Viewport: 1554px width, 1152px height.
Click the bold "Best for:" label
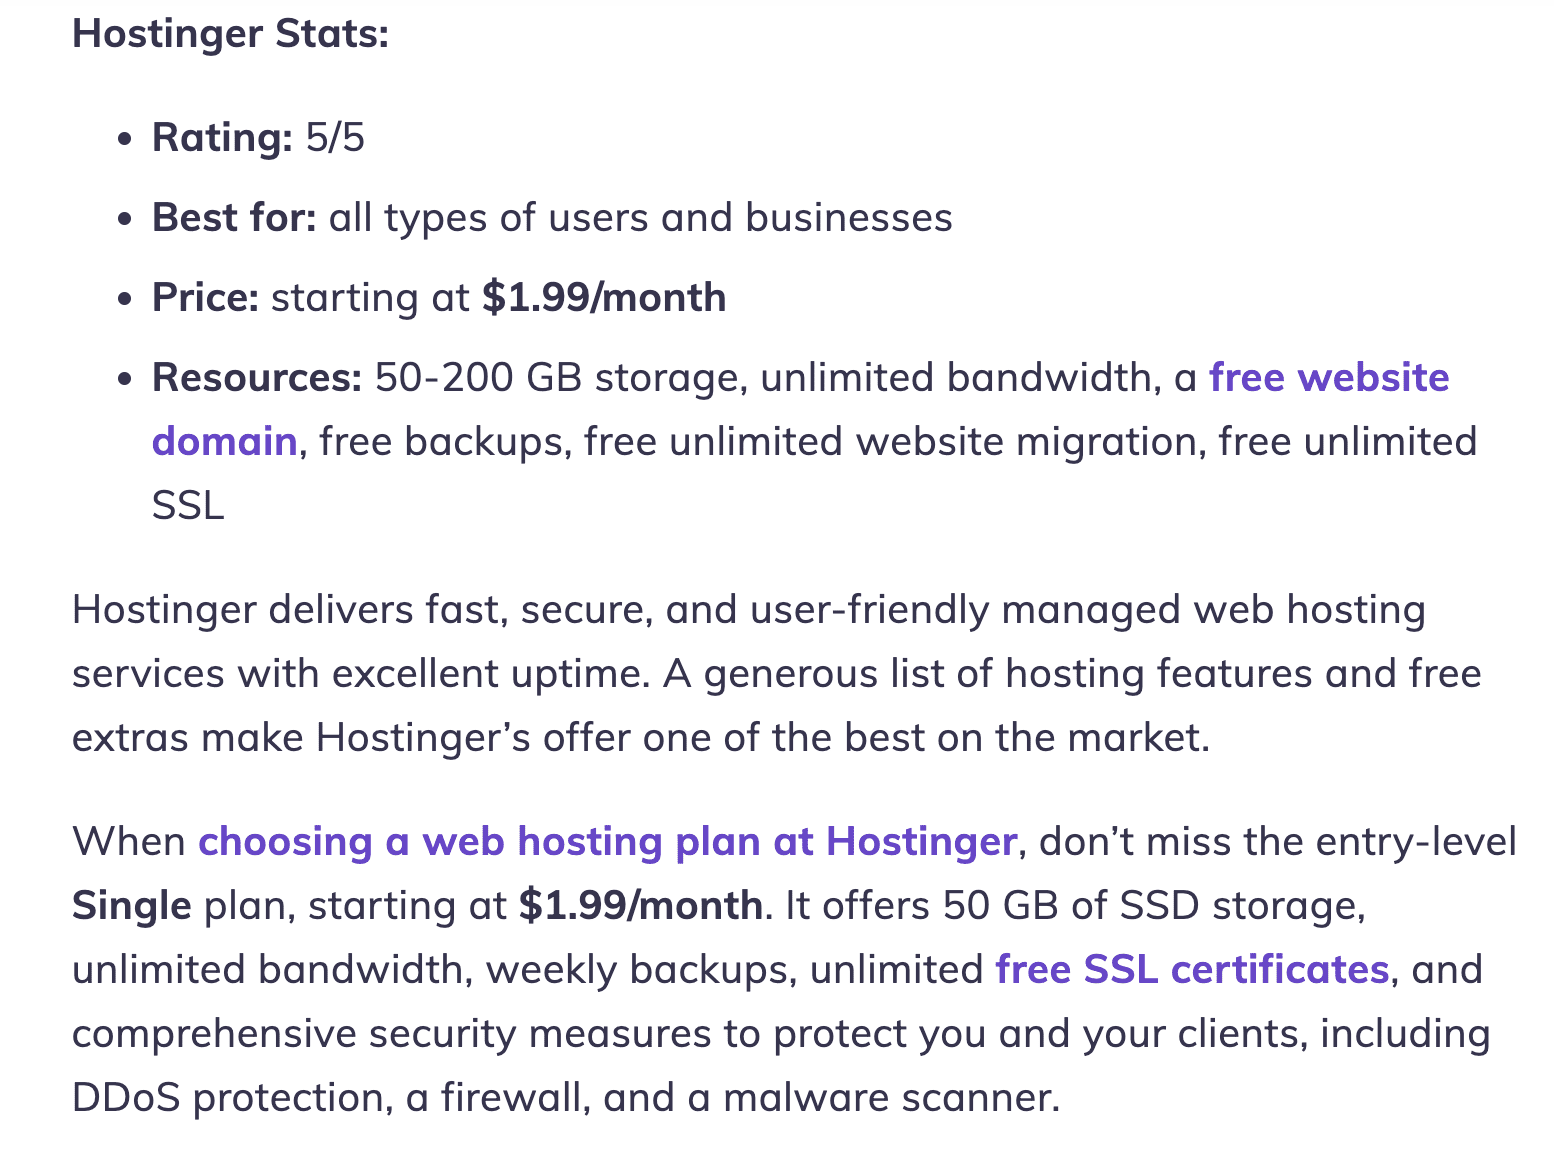[x=234, y=218]
